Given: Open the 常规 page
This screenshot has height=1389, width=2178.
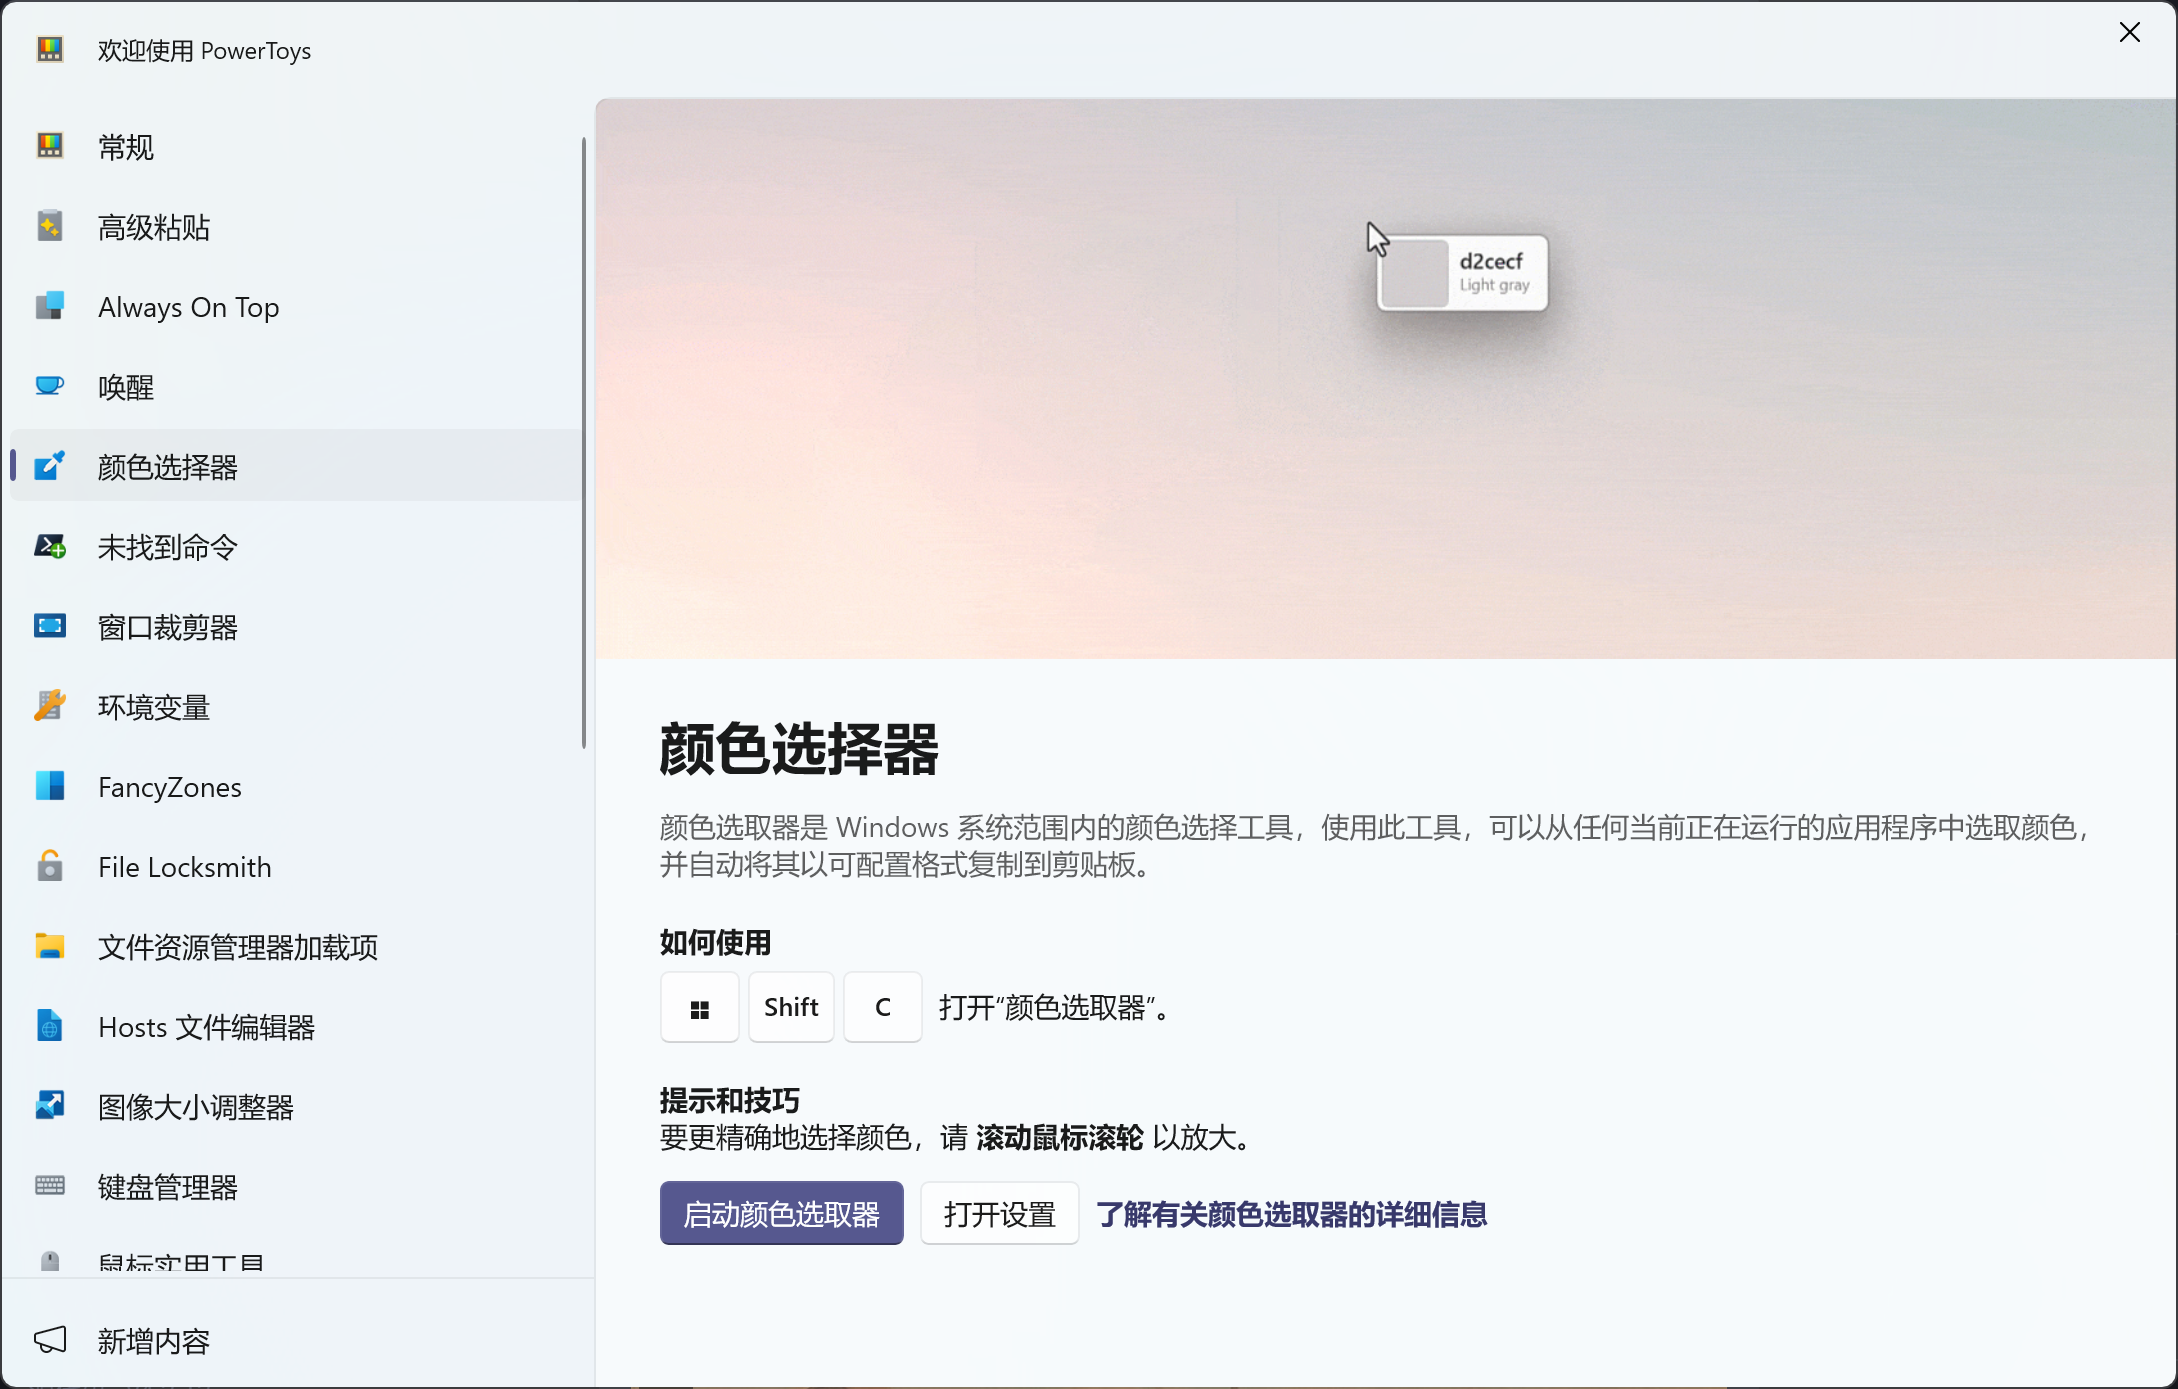Looking at the screenshot, I should coord(296,147).
